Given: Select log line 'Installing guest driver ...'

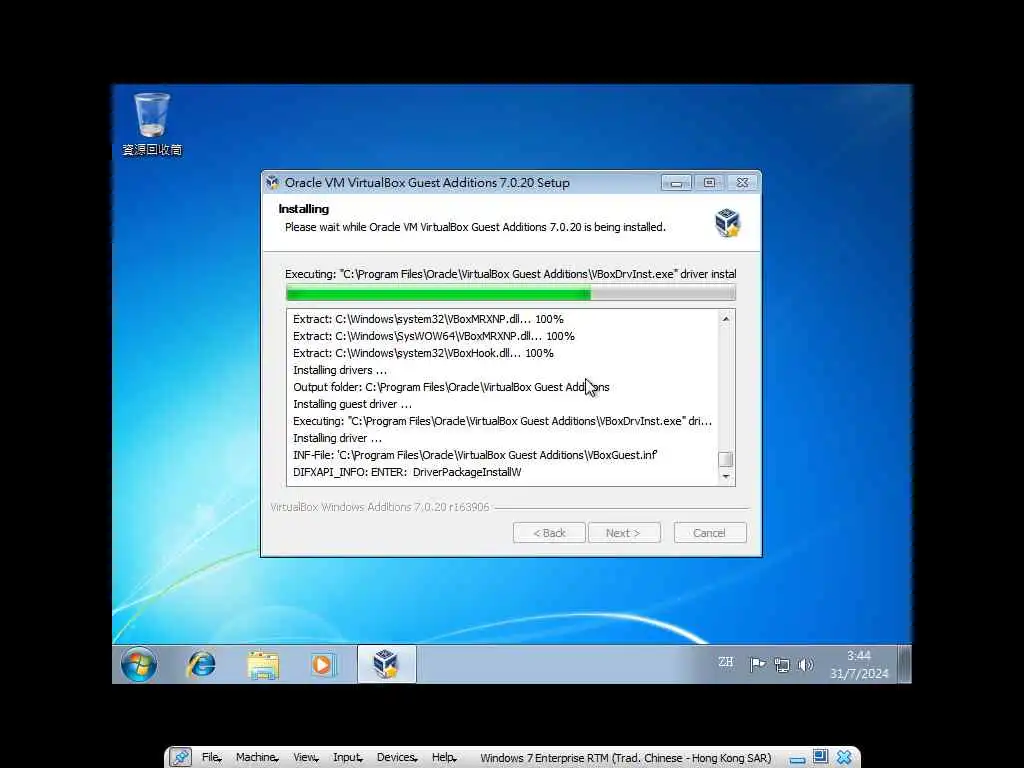Looking at the screenshot, I should [x=352, y=404].
